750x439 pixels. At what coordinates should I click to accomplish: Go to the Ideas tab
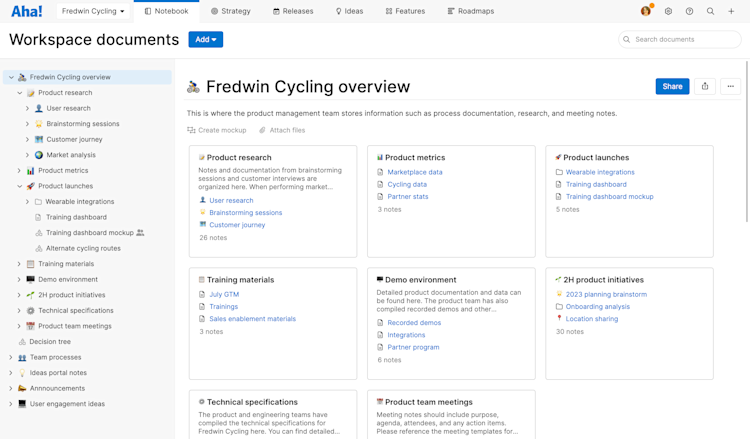tap(349, 11)
